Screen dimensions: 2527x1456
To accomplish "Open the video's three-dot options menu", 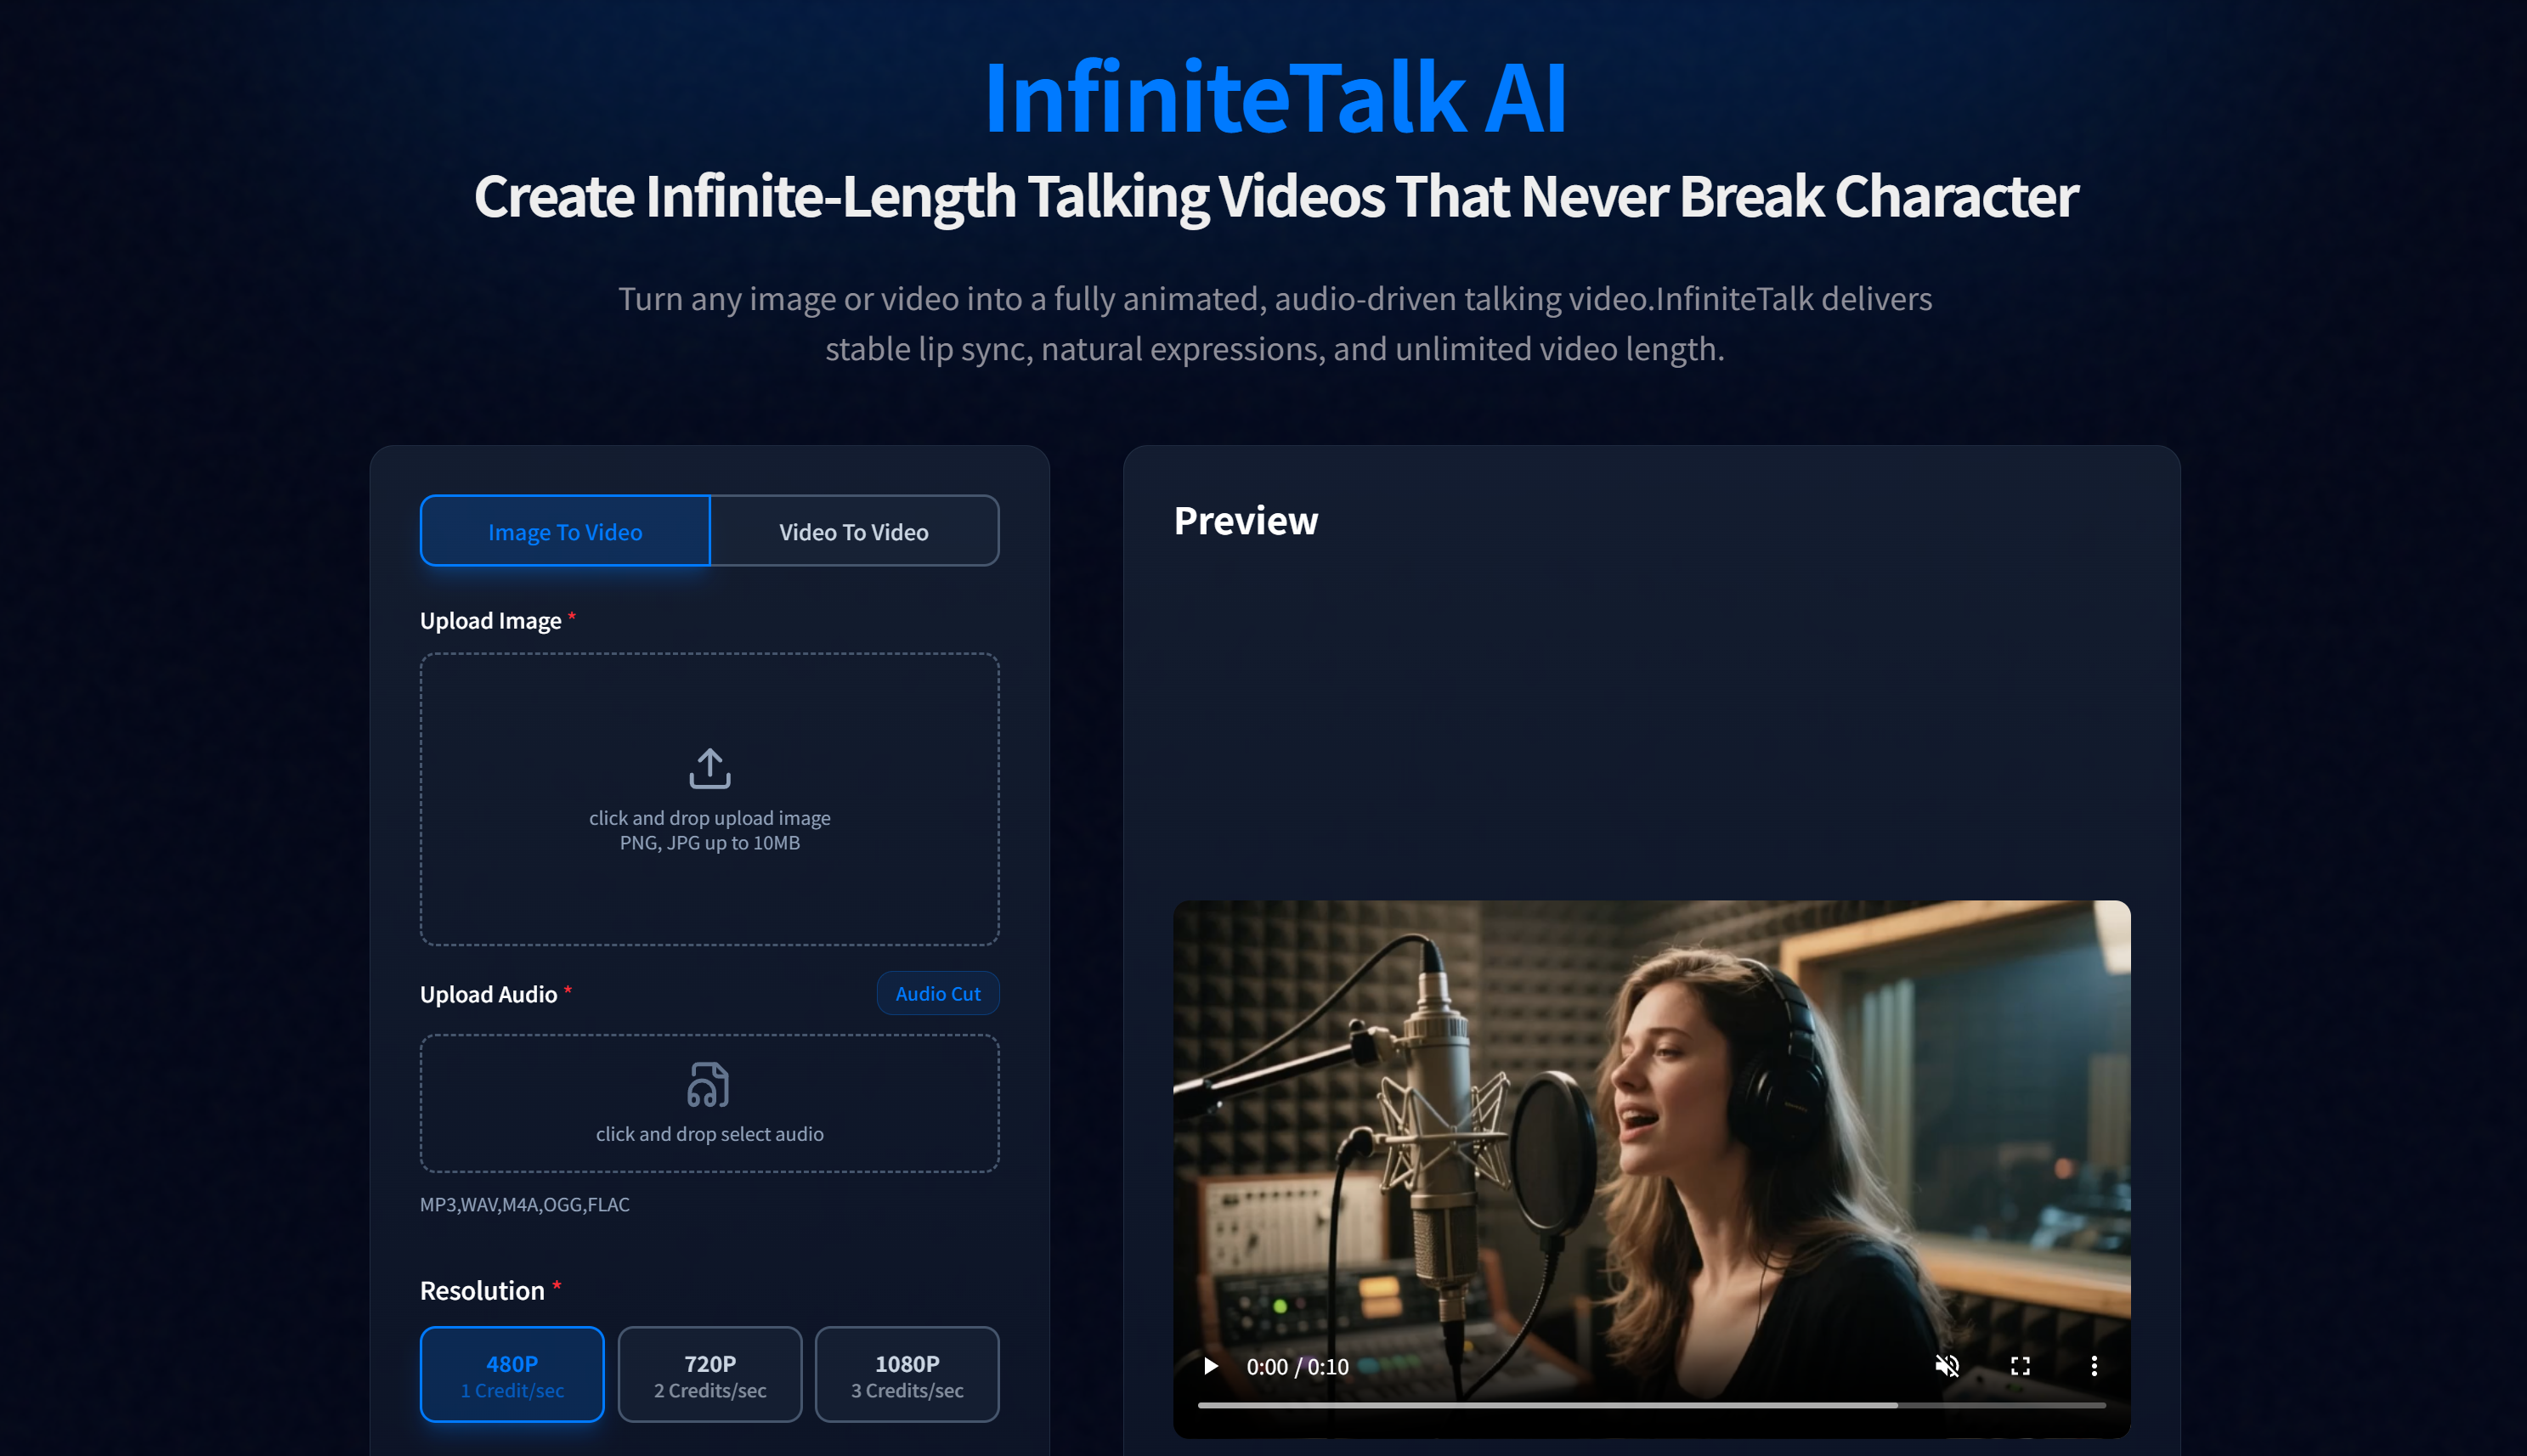I will coord(2094,1366).
